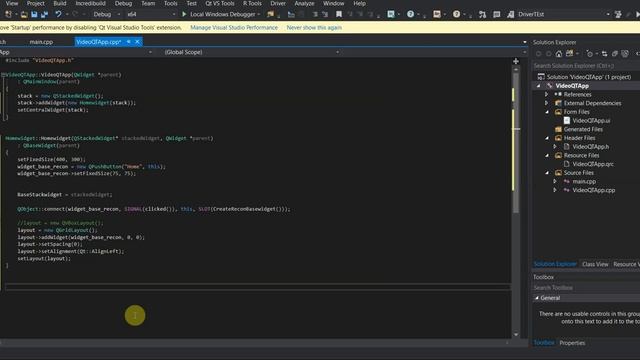Click the Undo toolbar icon
The image size is (640, 360).
(x=58, y=14)
